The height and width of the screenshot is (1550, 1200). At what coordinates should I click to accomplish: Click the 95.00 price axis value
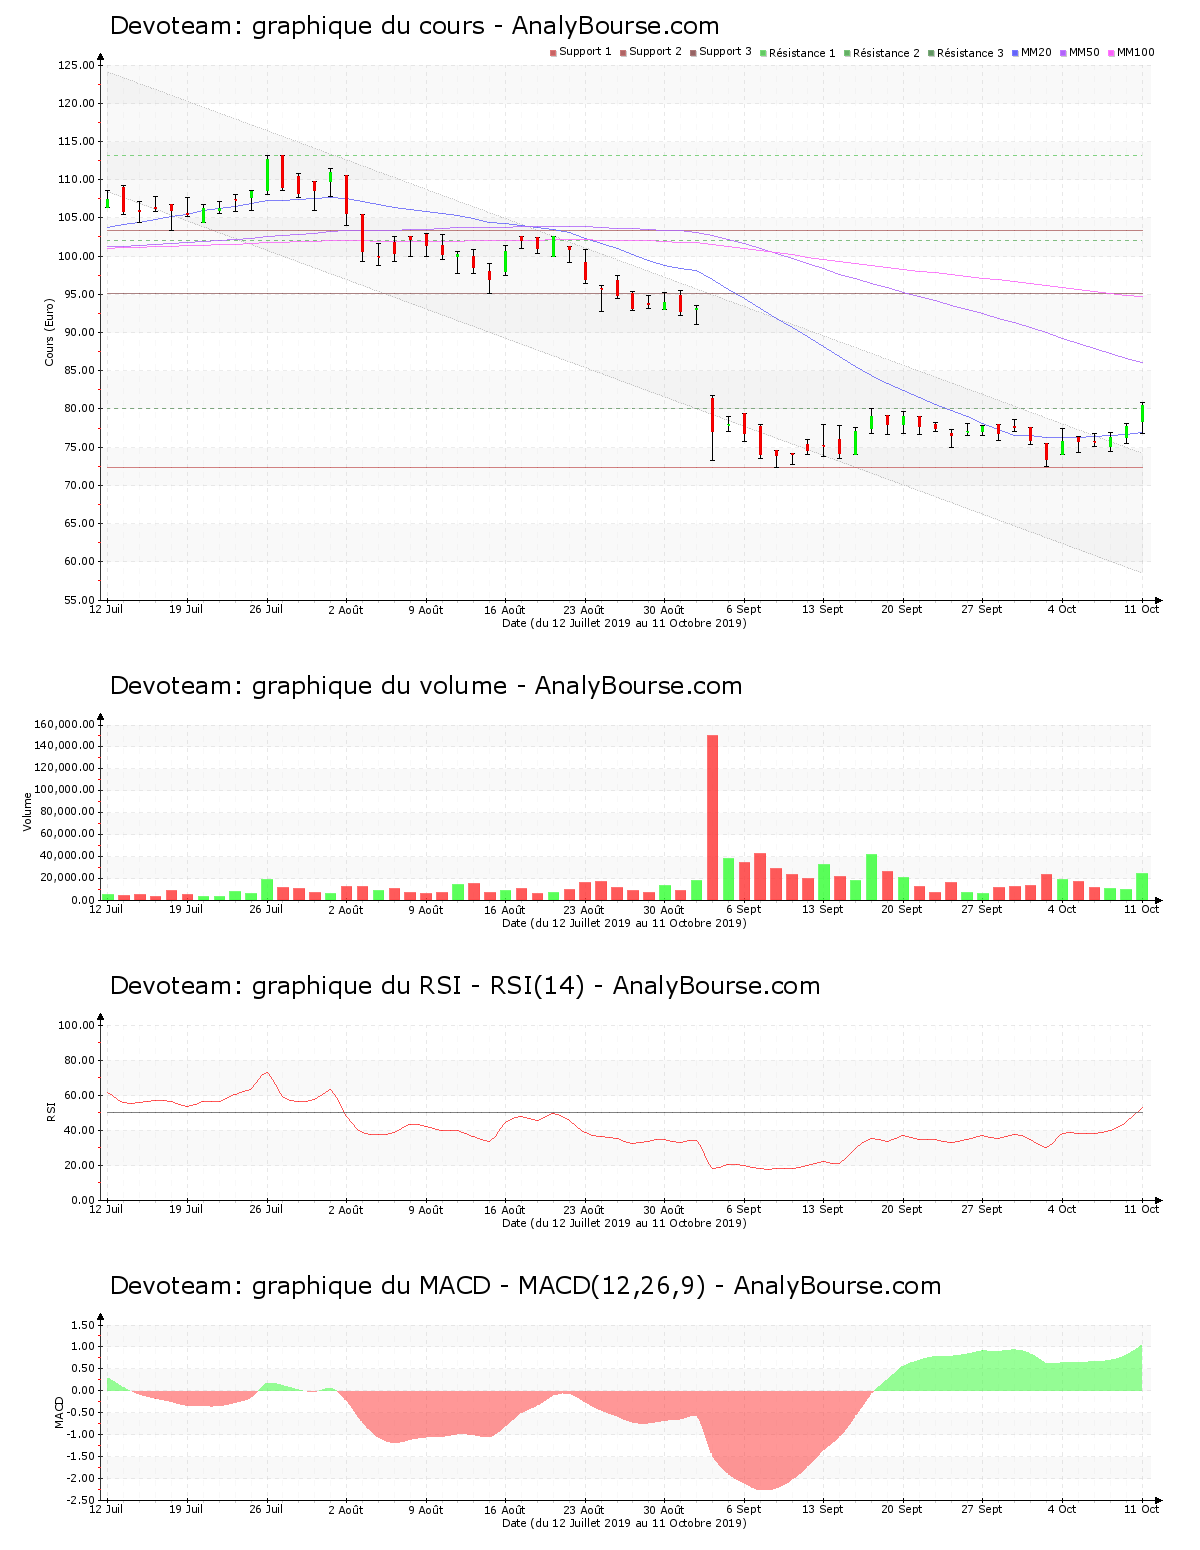pos(79,294)
